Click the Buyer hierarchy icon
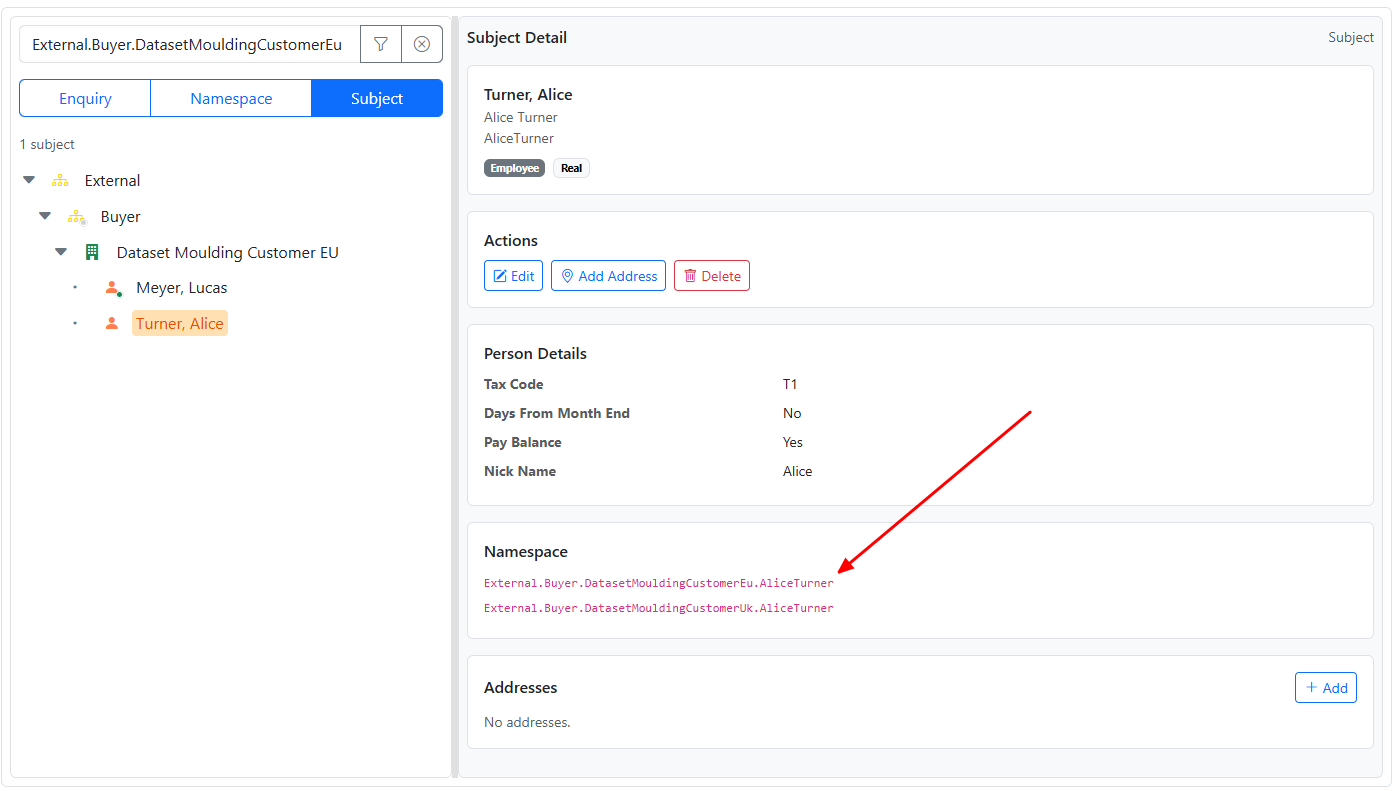 click(x=76, y=217)
